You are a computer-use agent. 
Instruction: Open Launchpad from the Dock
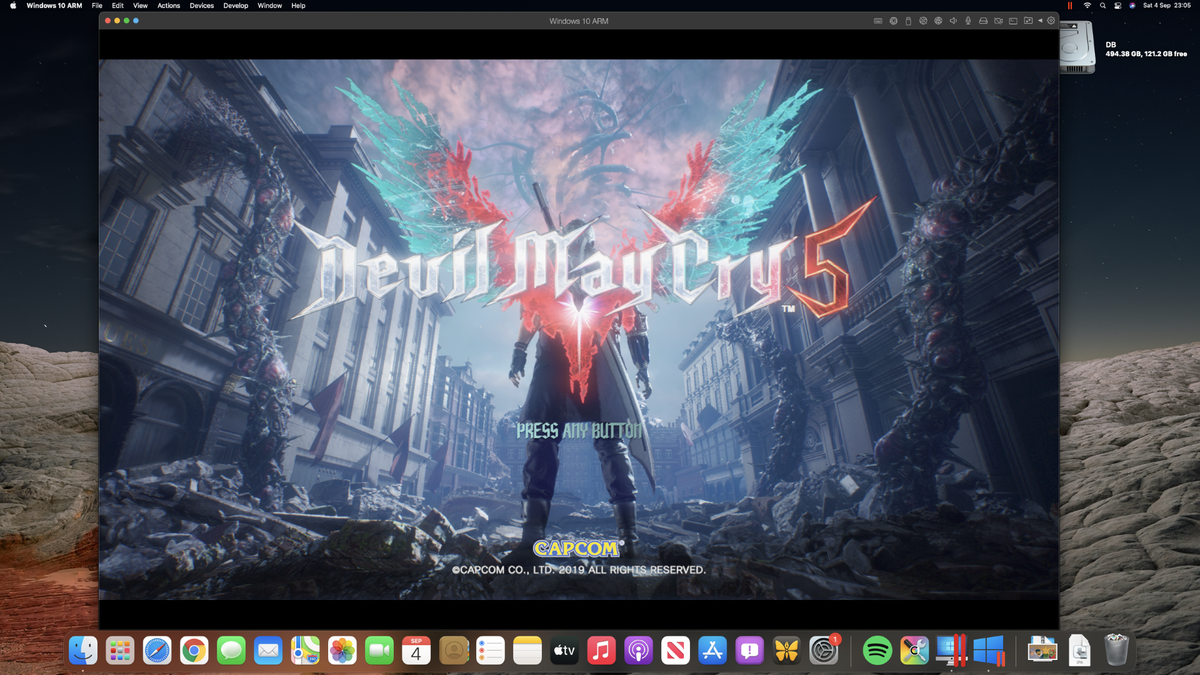tap(120, 651)
